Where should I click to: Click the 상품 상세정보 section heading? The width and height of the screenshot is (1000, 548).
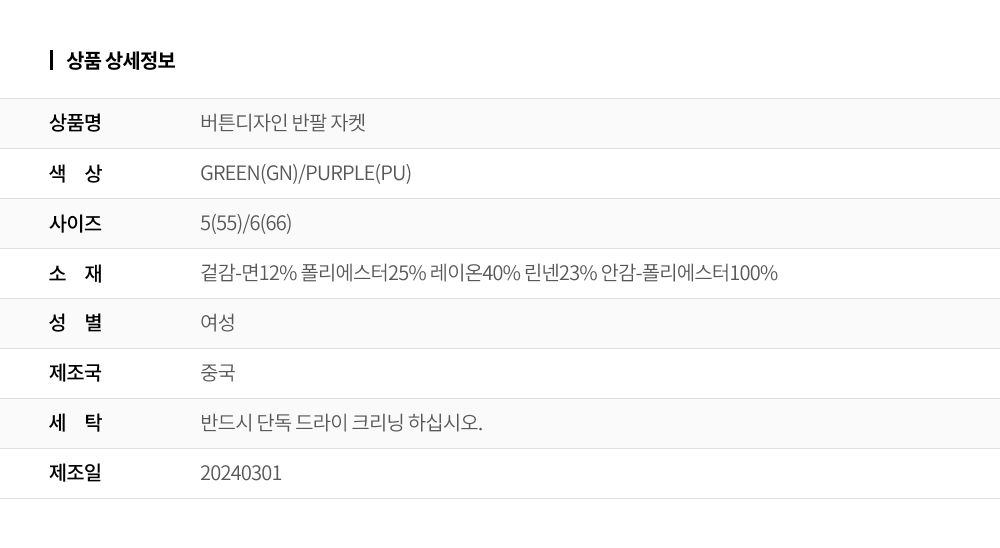click(121, 61)
